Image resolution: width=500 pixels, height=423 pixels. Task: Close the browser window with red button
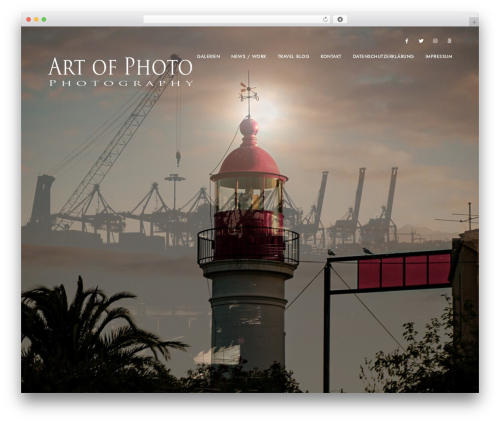click(29, 20)
